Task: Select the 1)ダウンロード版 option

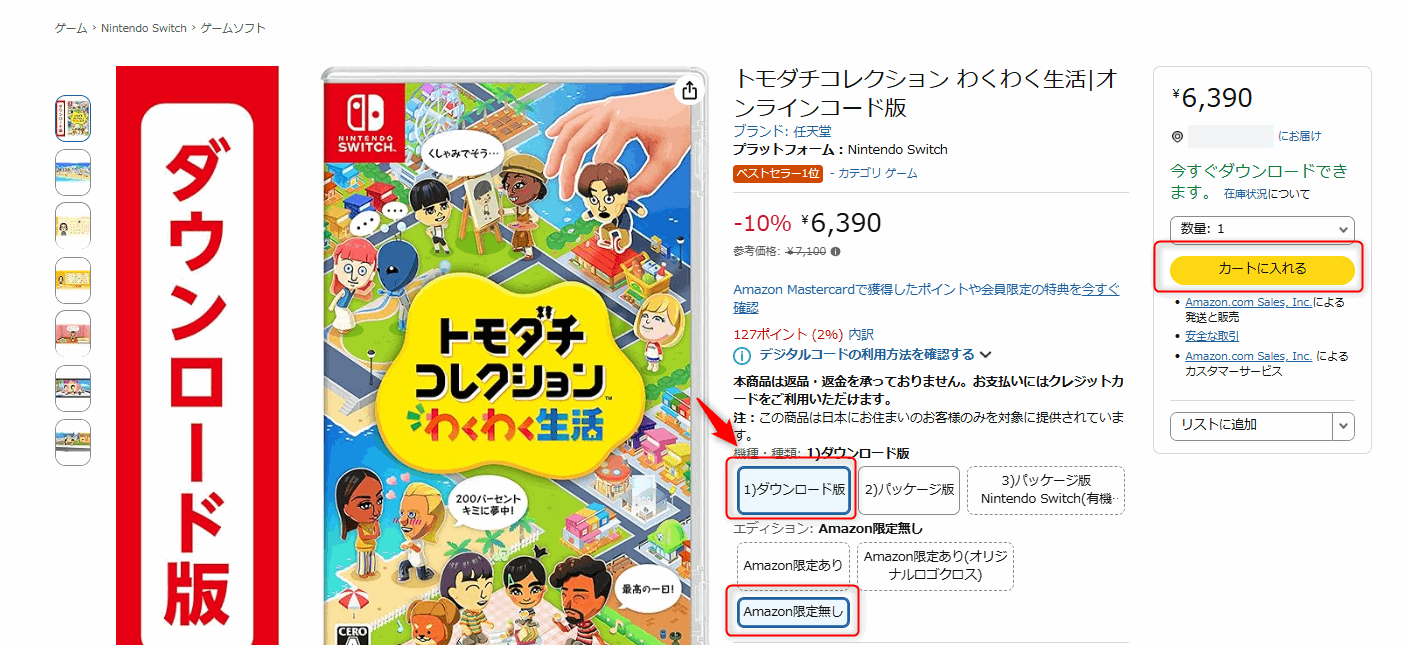Action: point(794,491)
